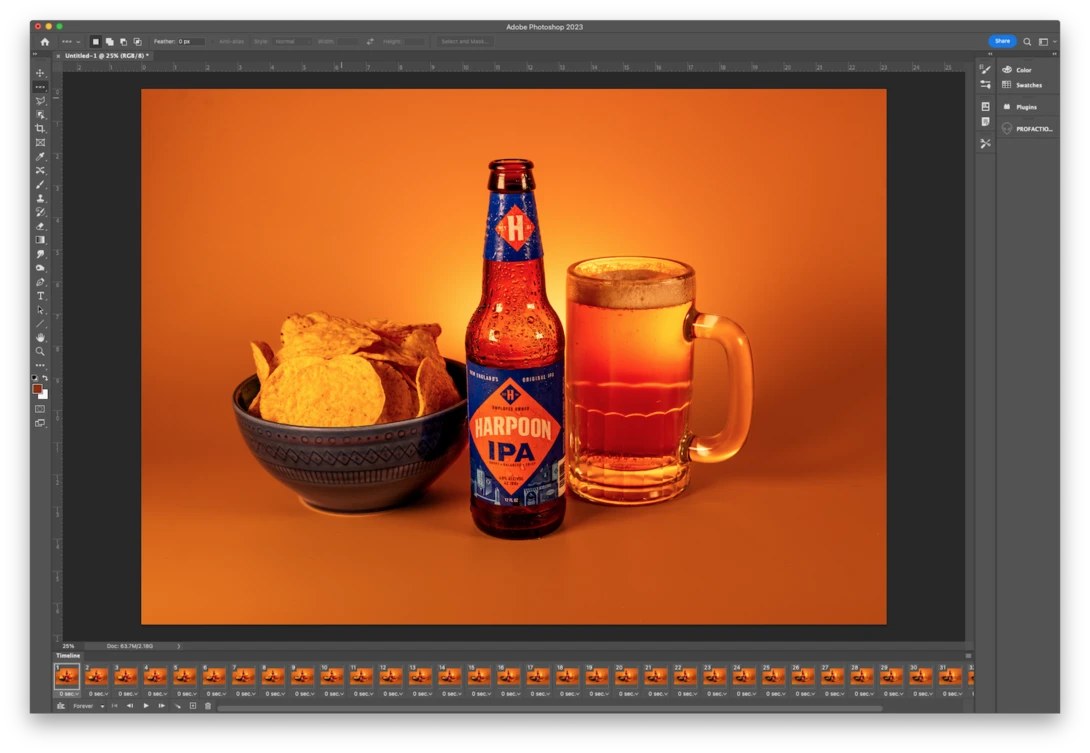Open the Brushes panel icon
Viewport: 1090px width, 753px height.
point(985,70)
